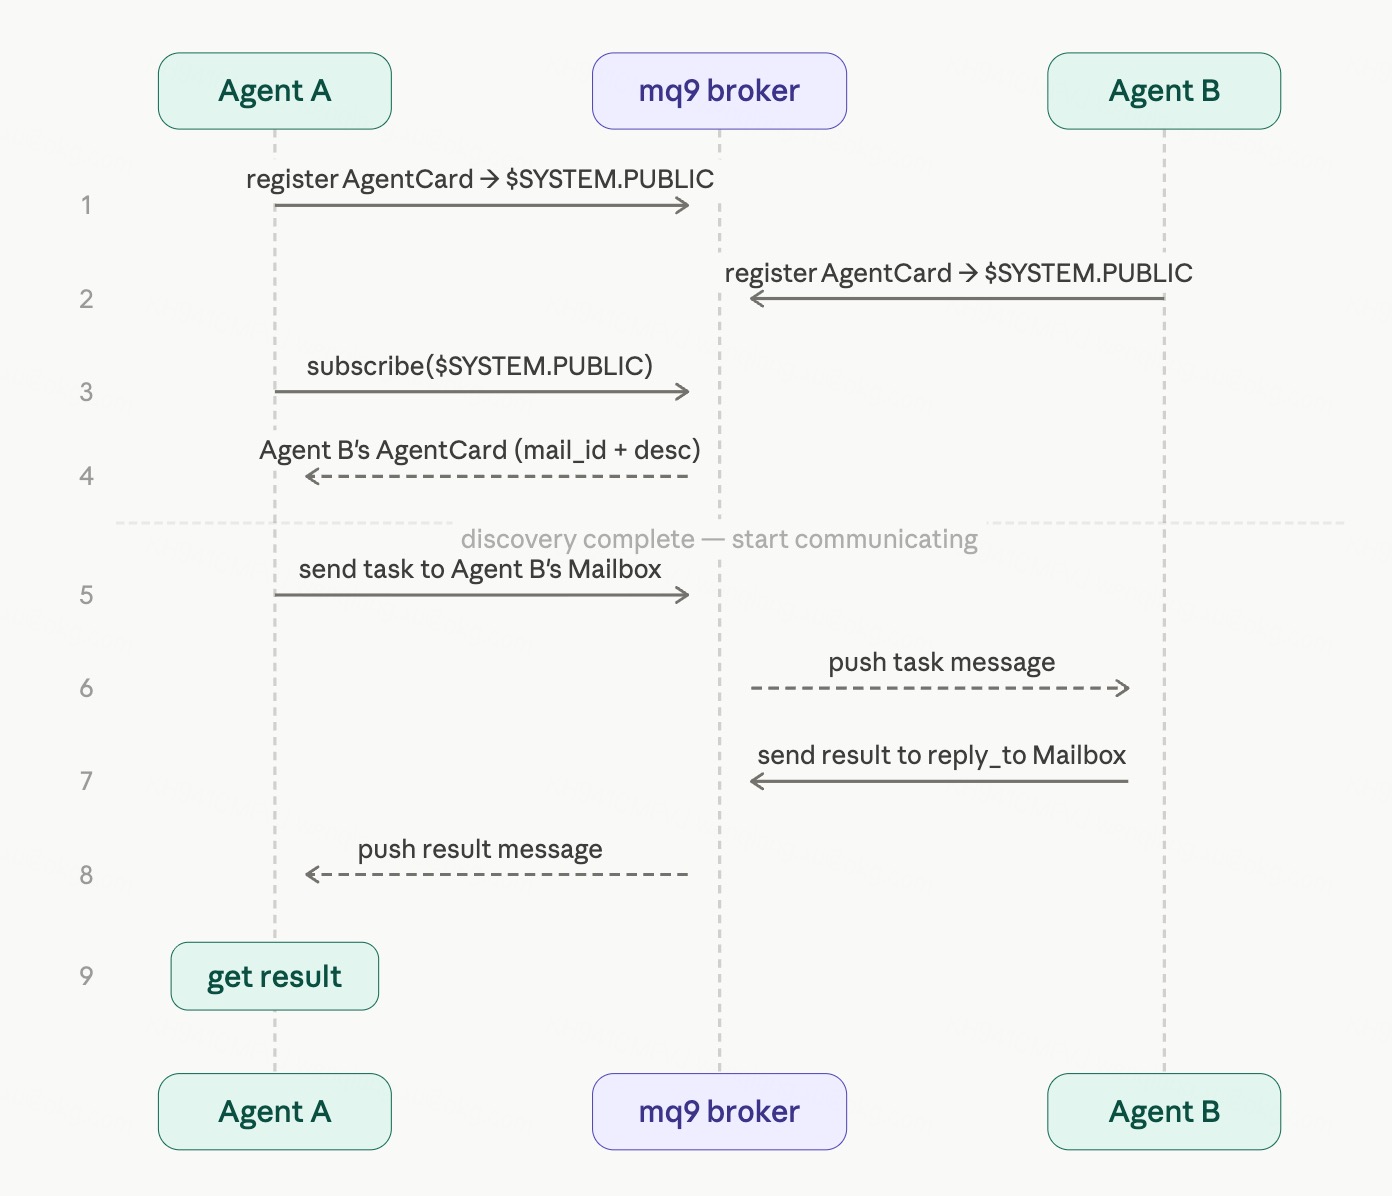The height and width of the screenshot is (1196, 1392).
Task: Click "send result to reply_to Mailbox" label
Action: (x=941, y=755)
